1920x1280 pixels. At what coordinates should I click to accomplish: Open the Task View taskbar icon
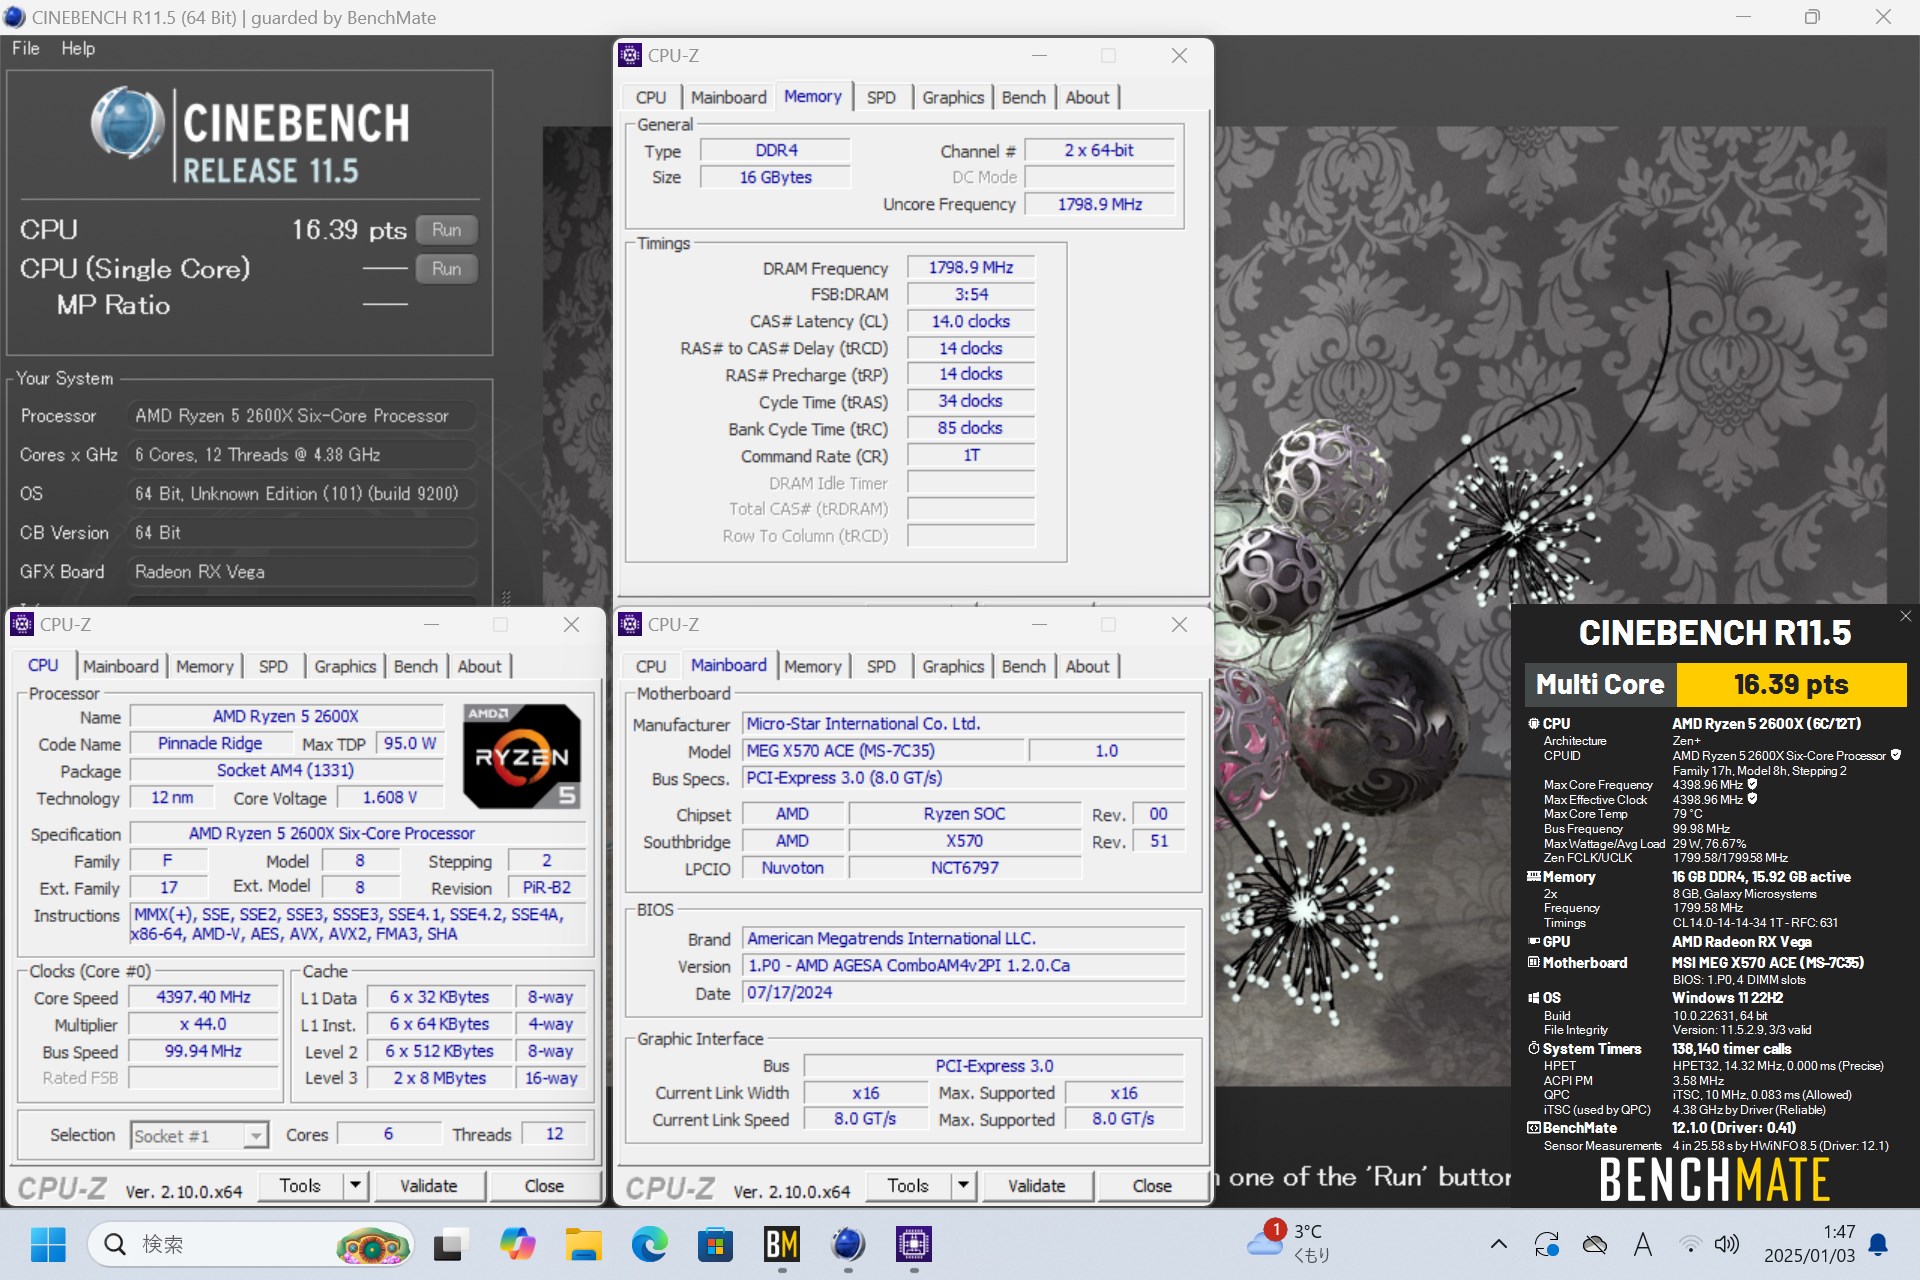[x=451, y=1244]
